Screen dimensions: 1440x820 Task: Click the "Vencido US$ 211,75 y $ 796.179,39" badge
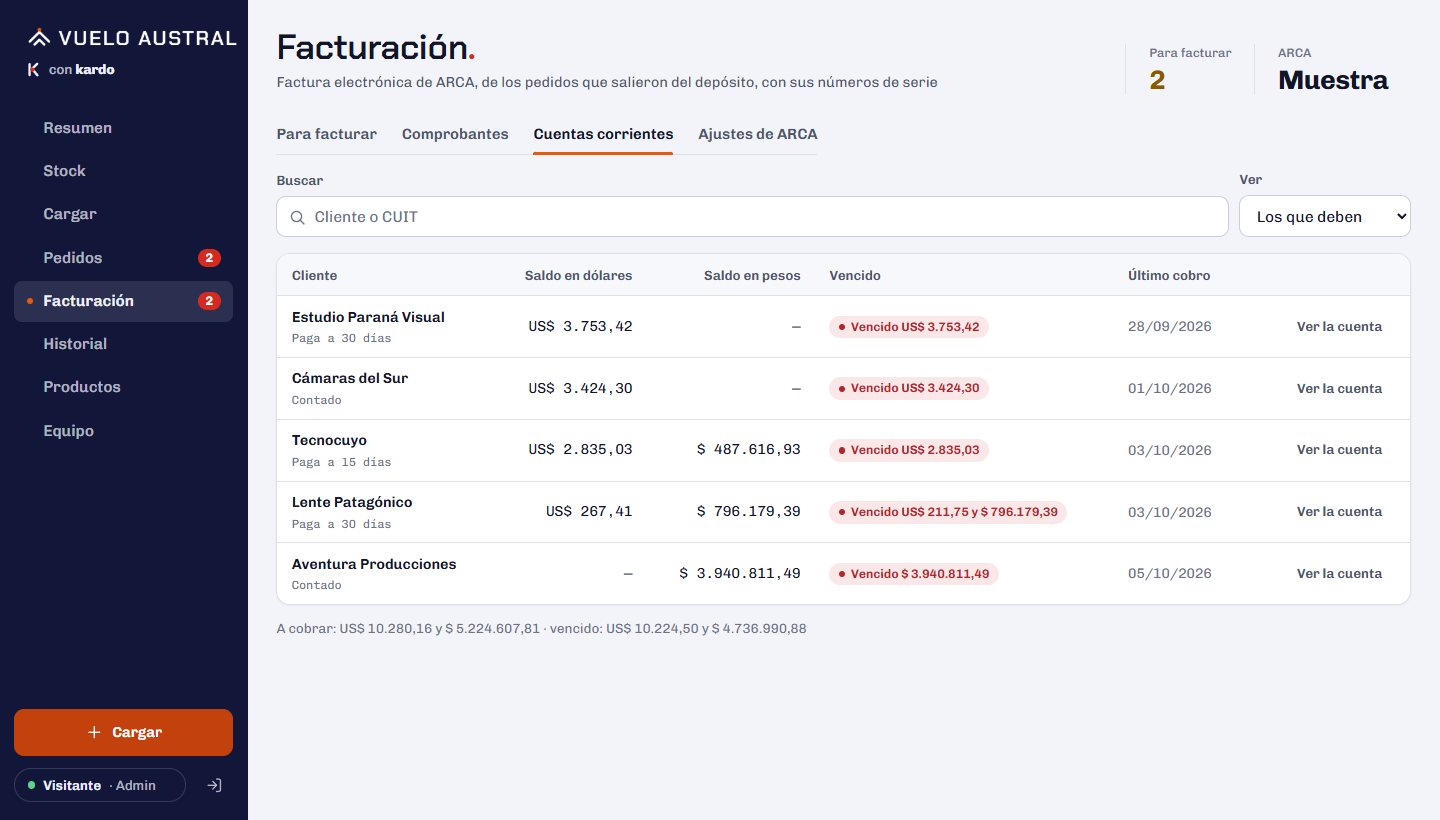click(x=948, y=512)
